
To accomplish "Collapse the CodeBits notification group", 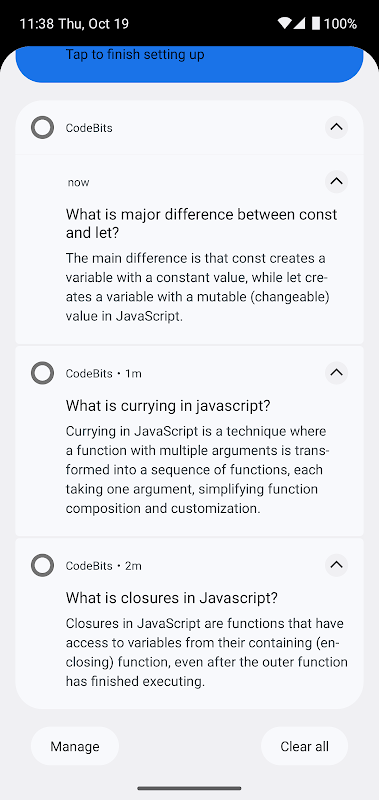I will 336,127.
